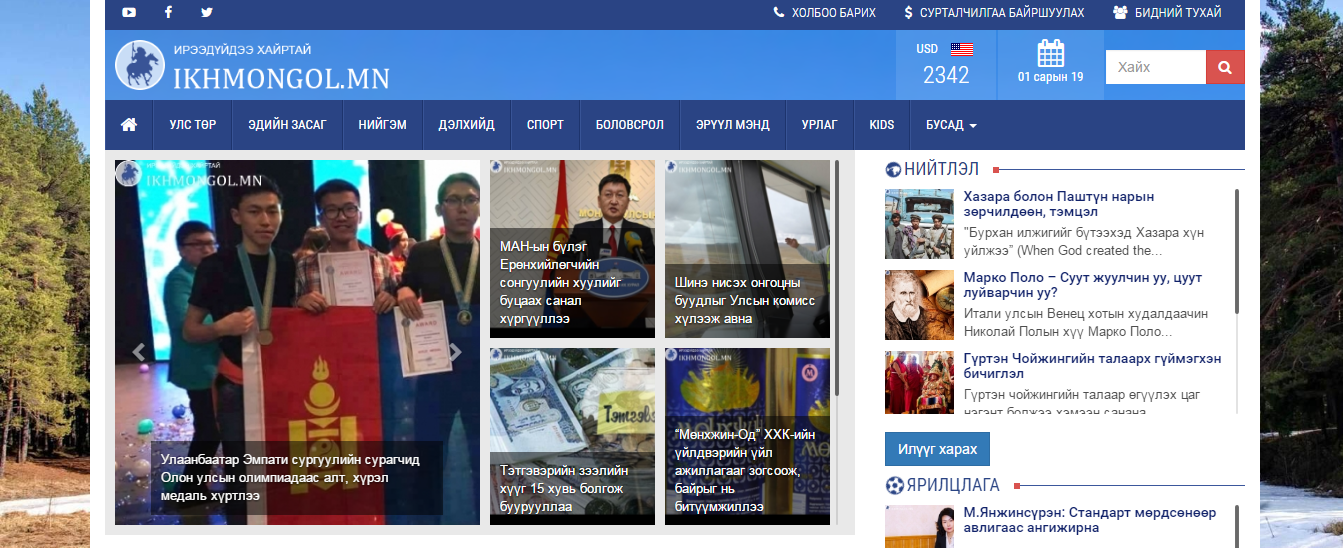This screenshot has width=1343, height=548.
Task: Open the Facebook social icon
Action: 168,13
